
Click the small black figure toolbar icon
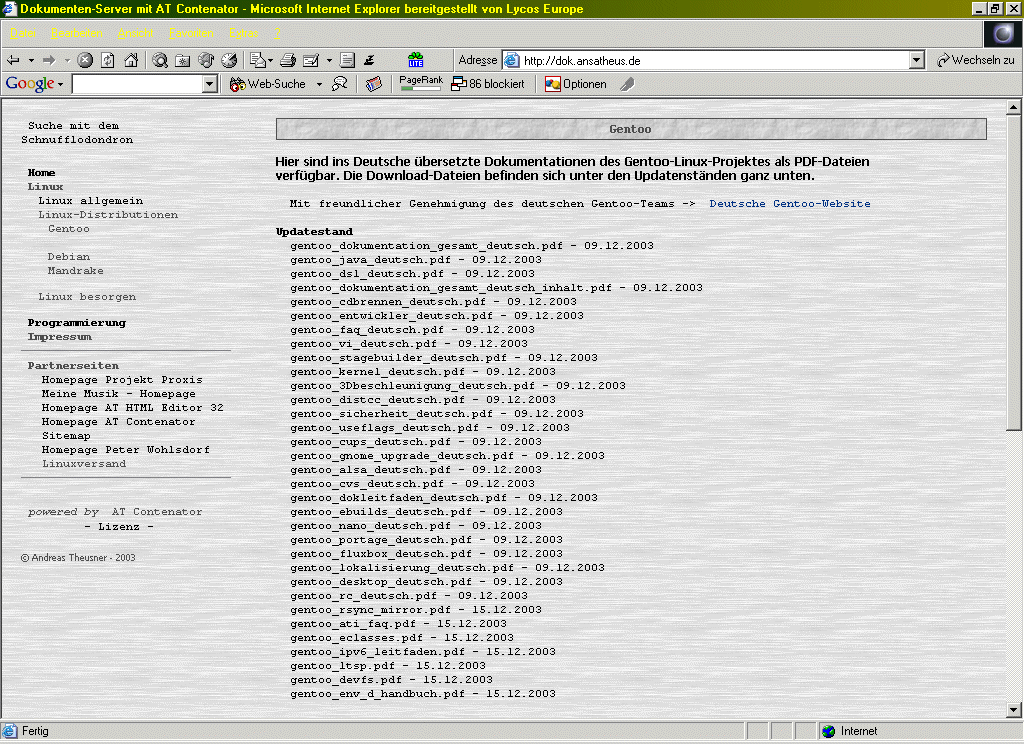(370, 61)
